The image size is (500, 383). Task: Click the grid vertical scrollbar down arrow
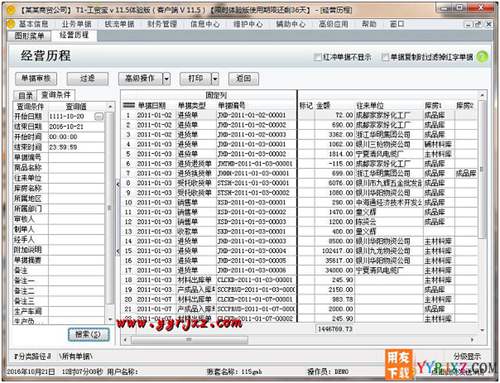[482, 330]
